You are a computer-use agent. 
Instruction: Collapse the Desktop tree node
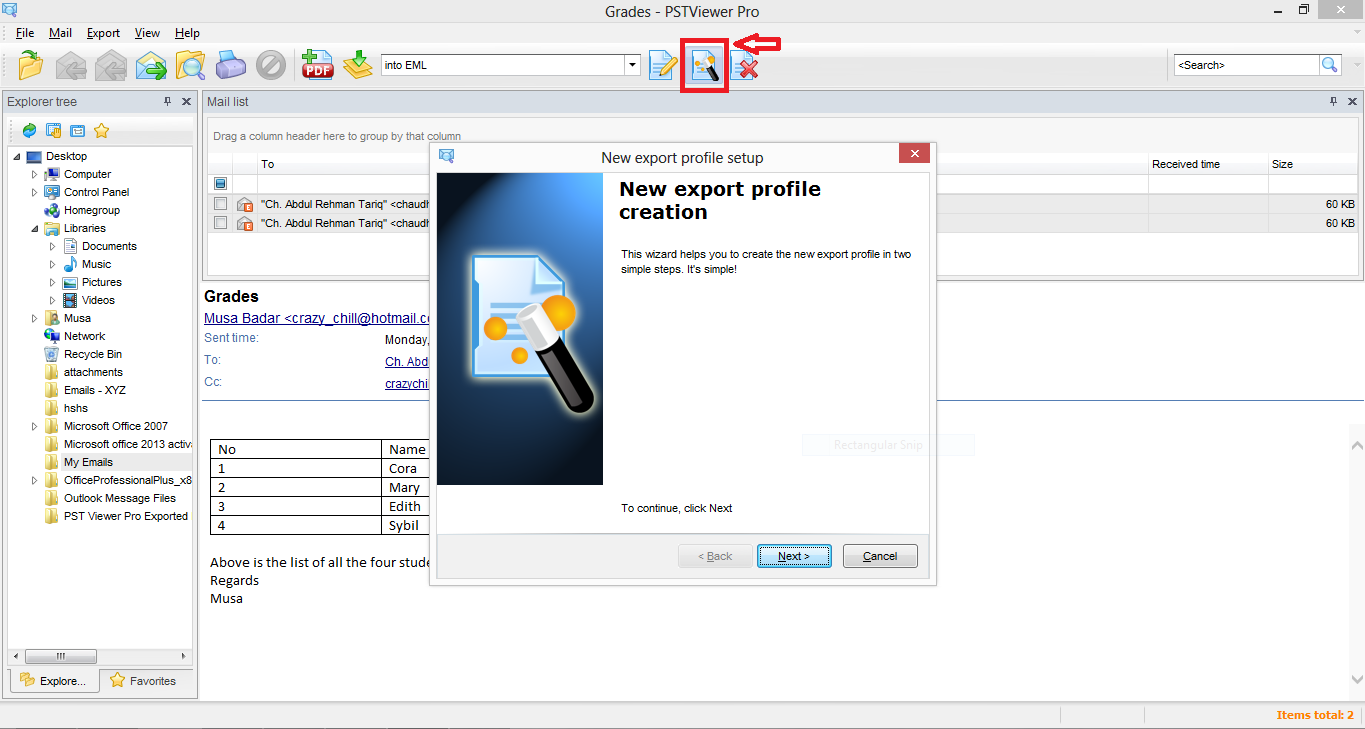17,156
